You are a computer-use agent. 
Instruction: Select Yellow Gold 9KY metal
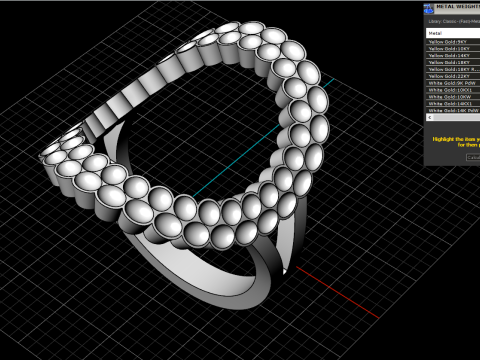[453, 42]
